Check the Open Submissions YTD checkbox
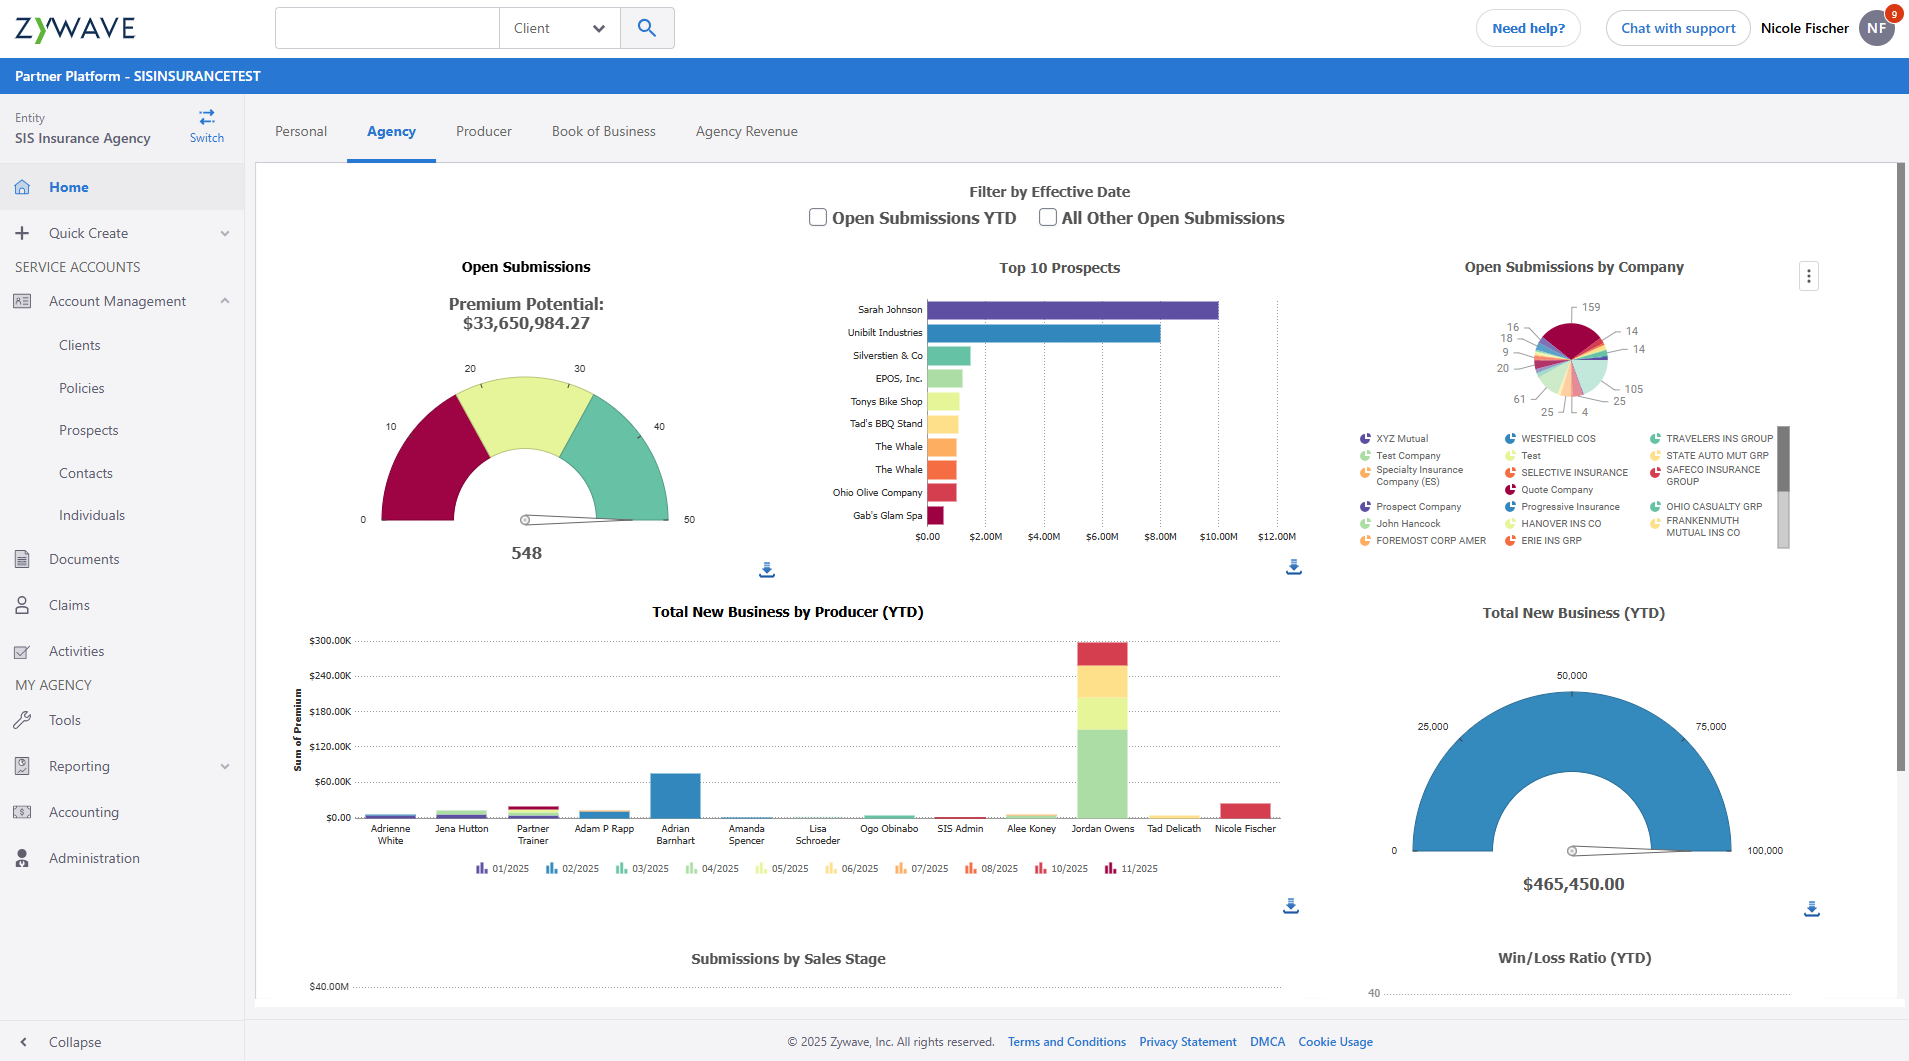 tap(818, 217)
